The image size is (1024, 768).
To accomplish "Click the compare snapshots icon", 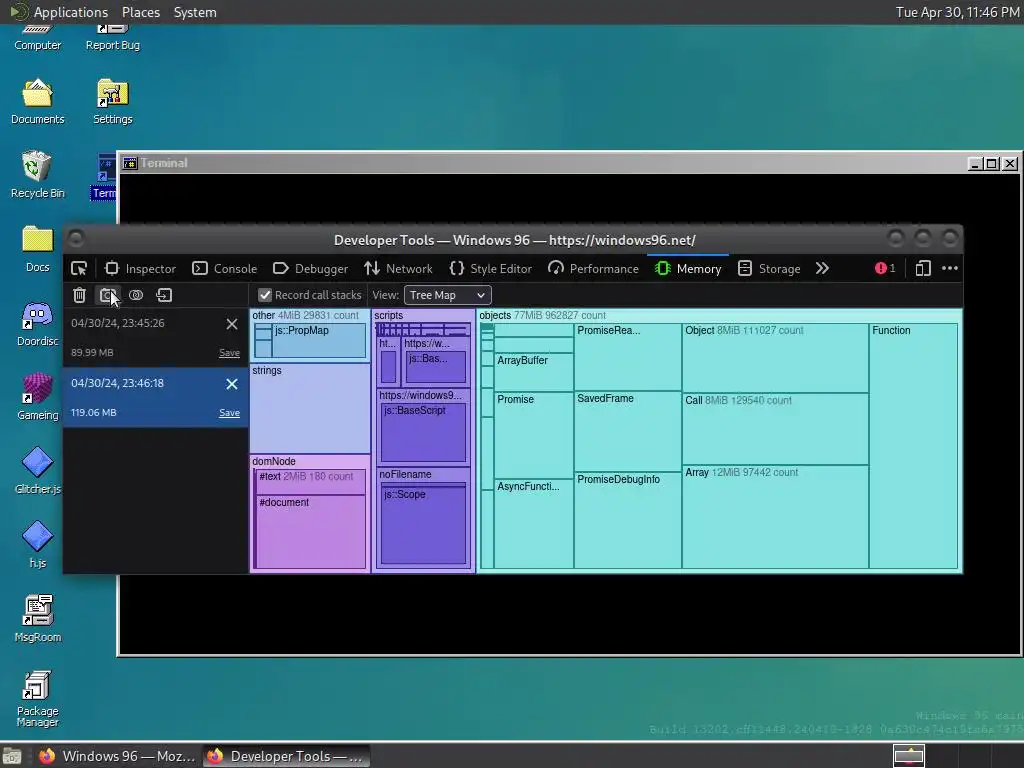I will (x=136, y=295).
